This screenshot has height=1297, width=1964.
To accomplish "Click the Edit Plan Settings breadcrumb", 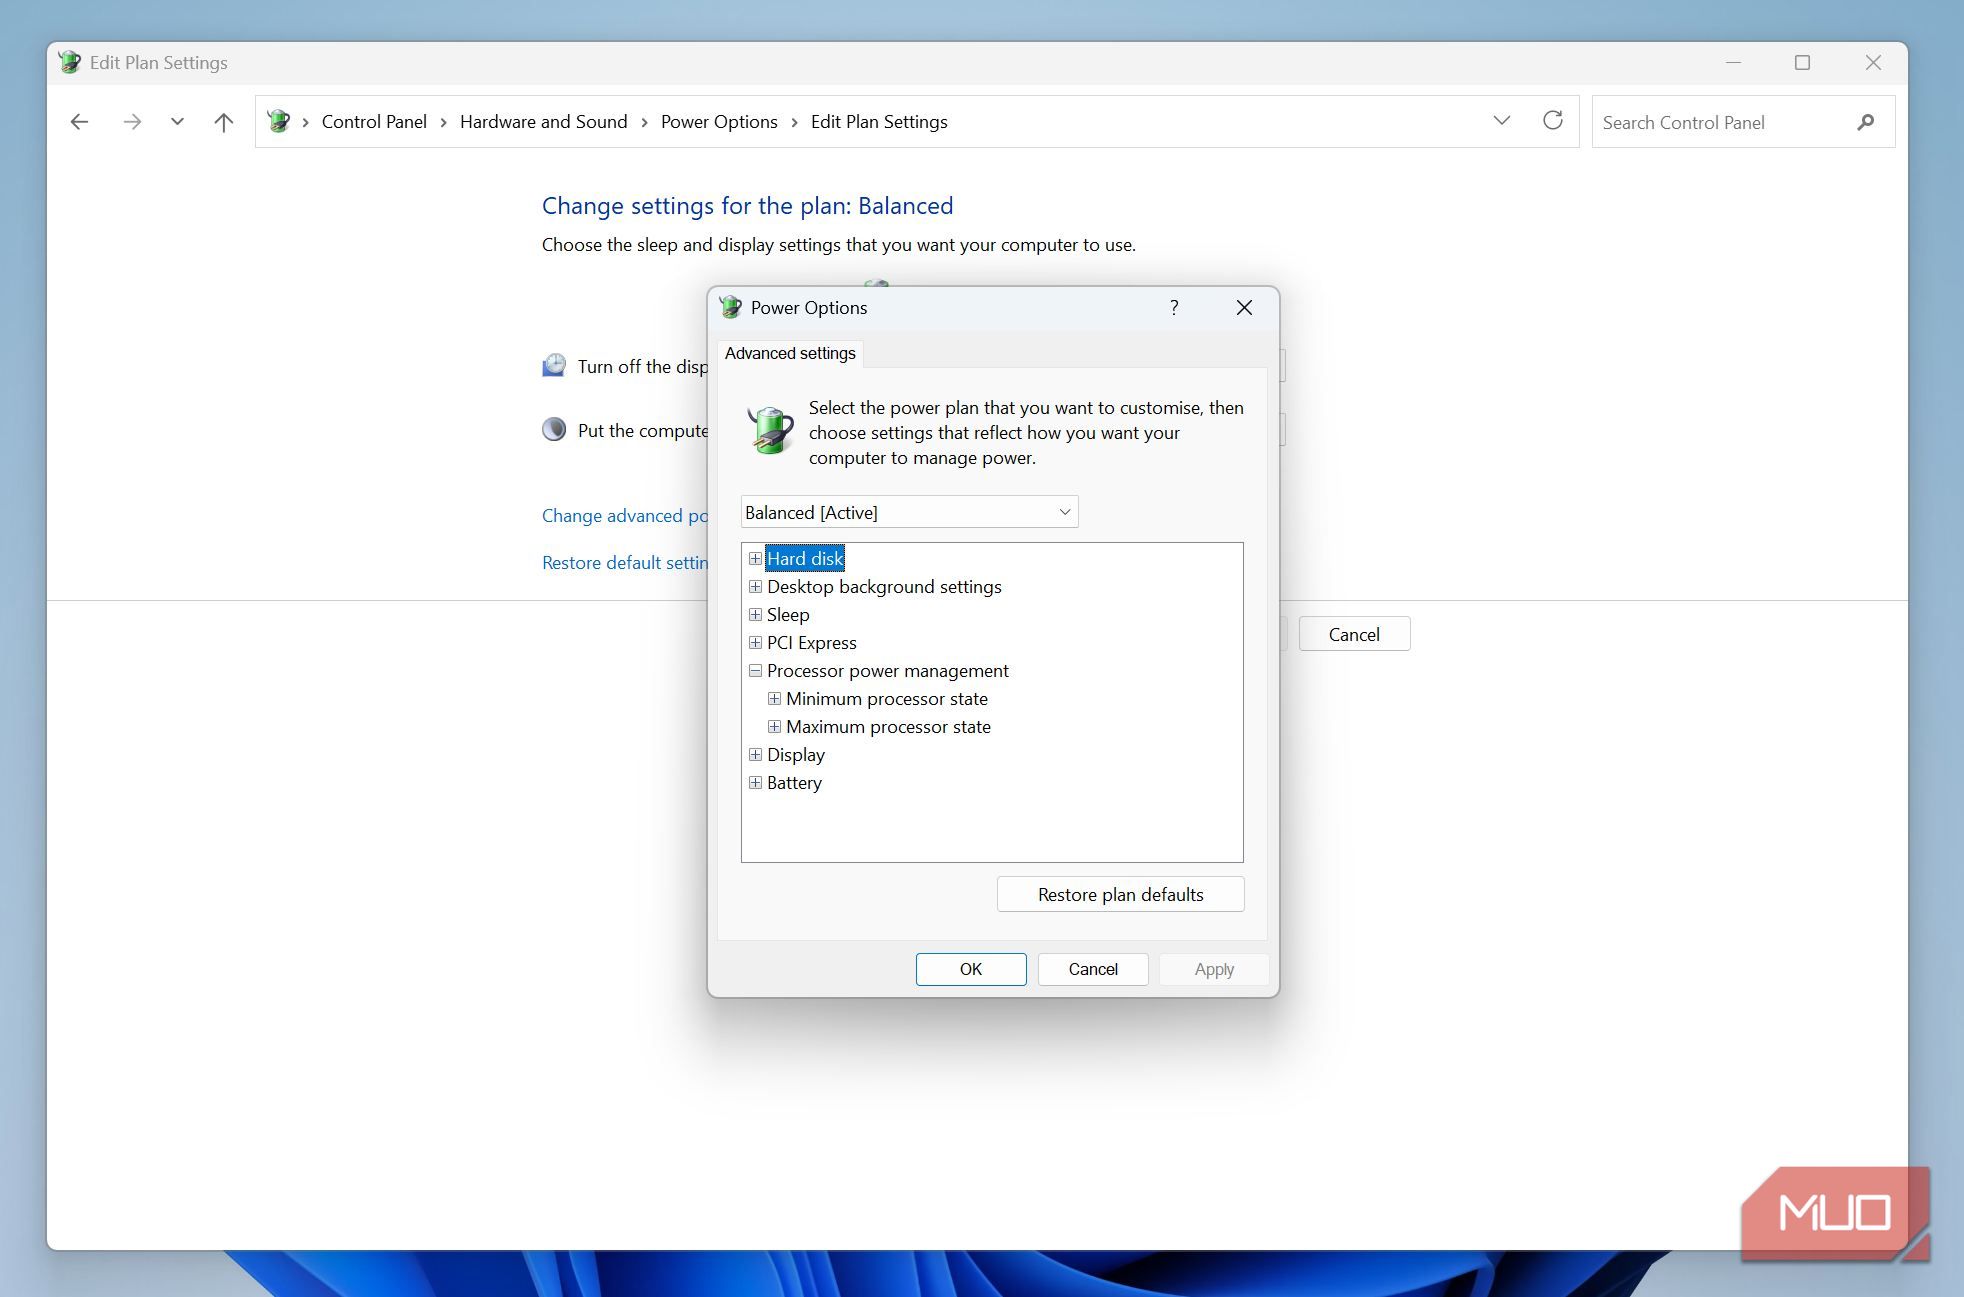I will 879,122.
